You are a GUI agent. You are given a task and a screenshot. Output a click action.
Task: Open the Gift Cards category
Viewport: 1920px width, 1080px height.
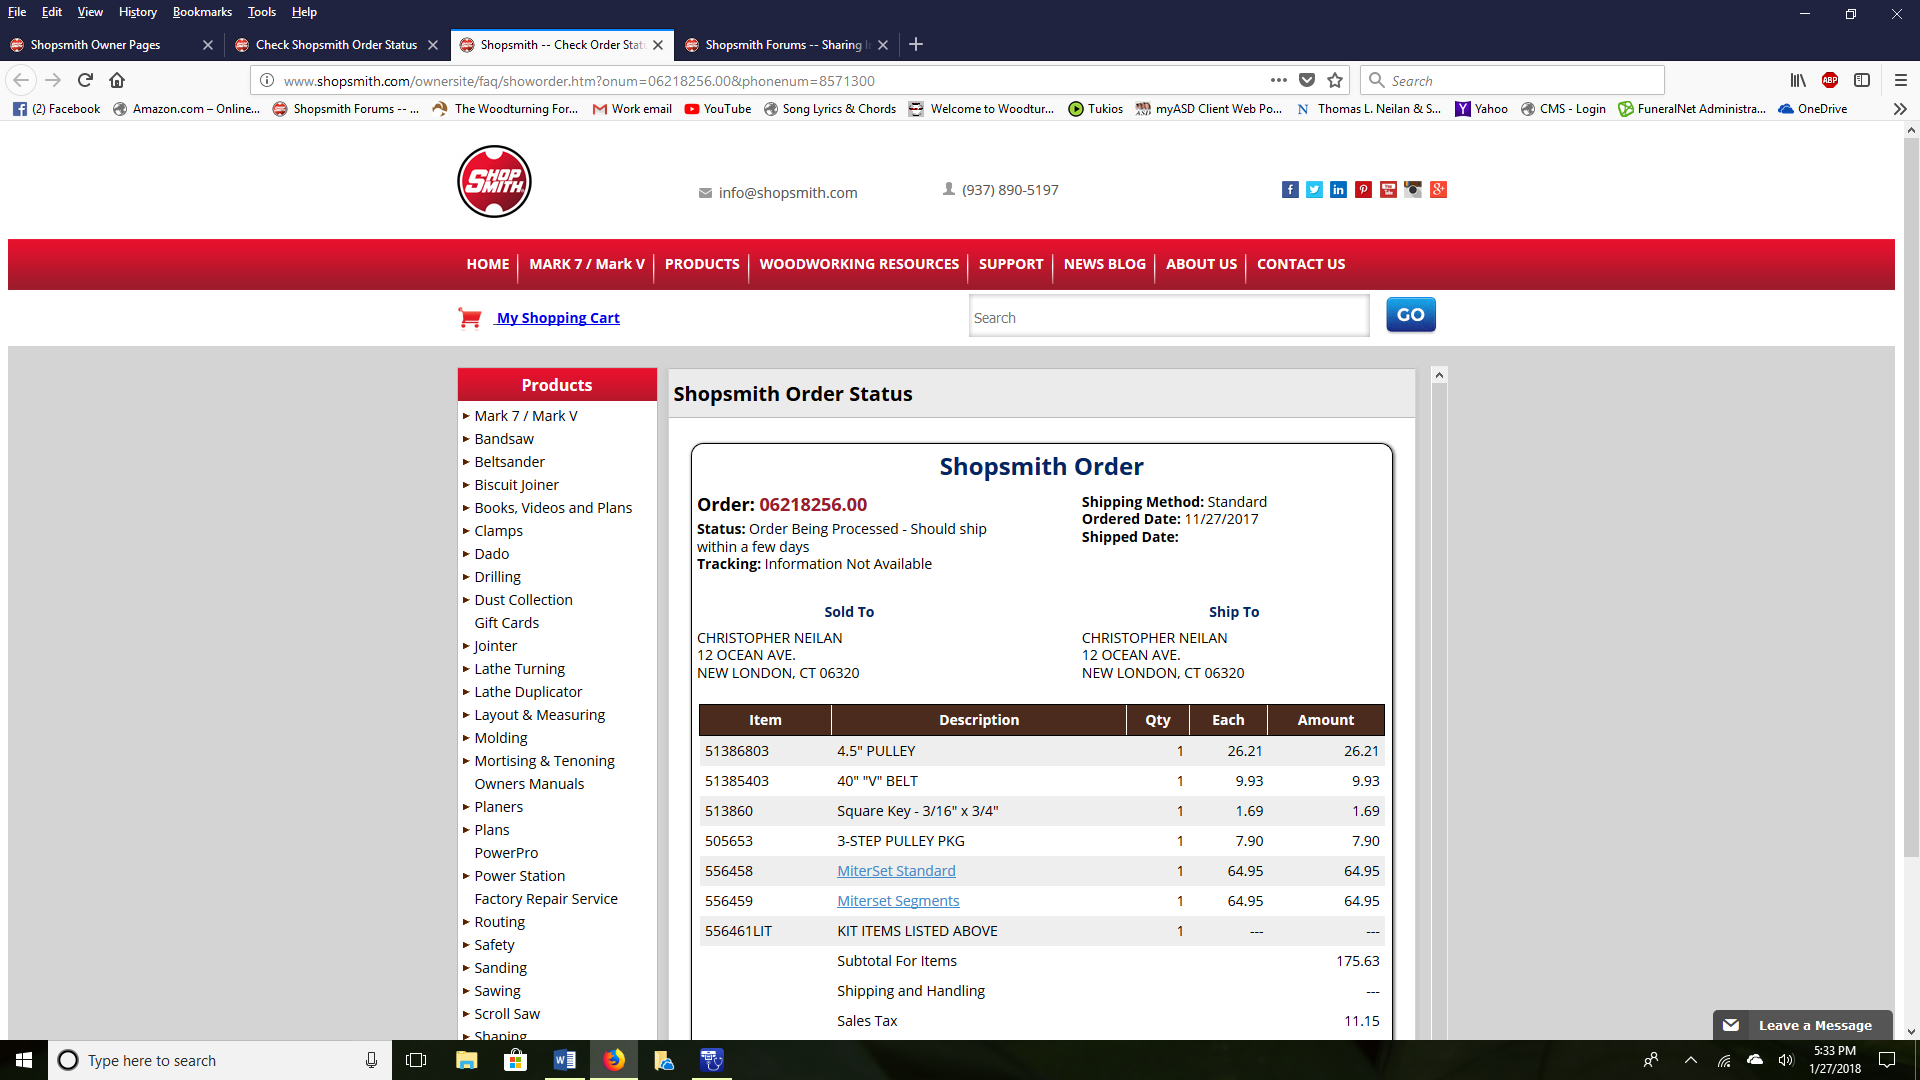tap(507, 623)
